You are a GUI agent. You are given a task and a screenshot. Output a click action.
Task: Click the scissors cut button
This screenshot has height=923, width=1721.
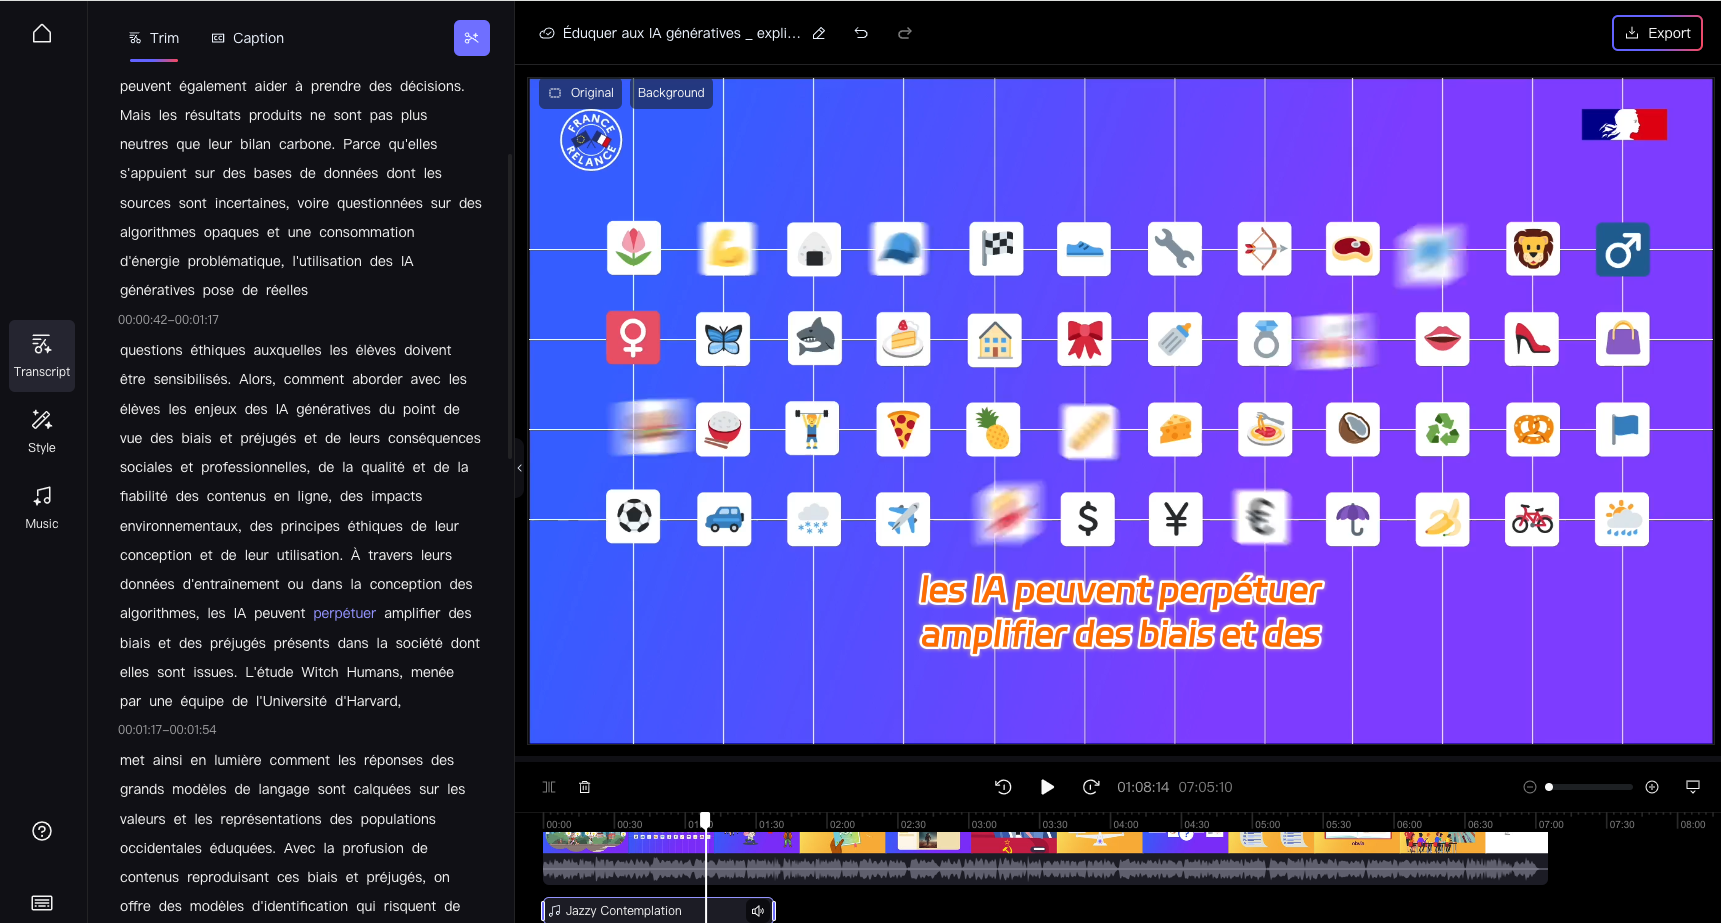click(x=471, y=38)
